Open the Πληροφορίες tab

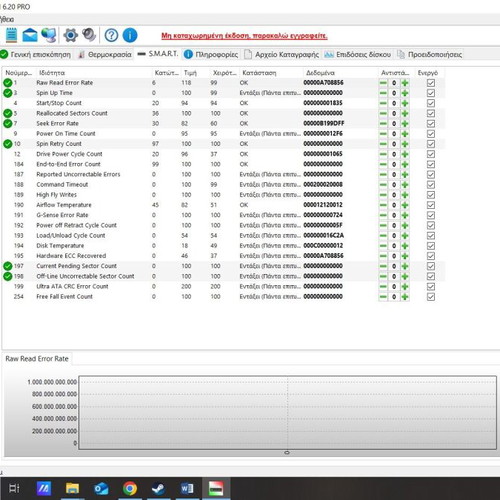pyautogui.click(x=211, y=54)
